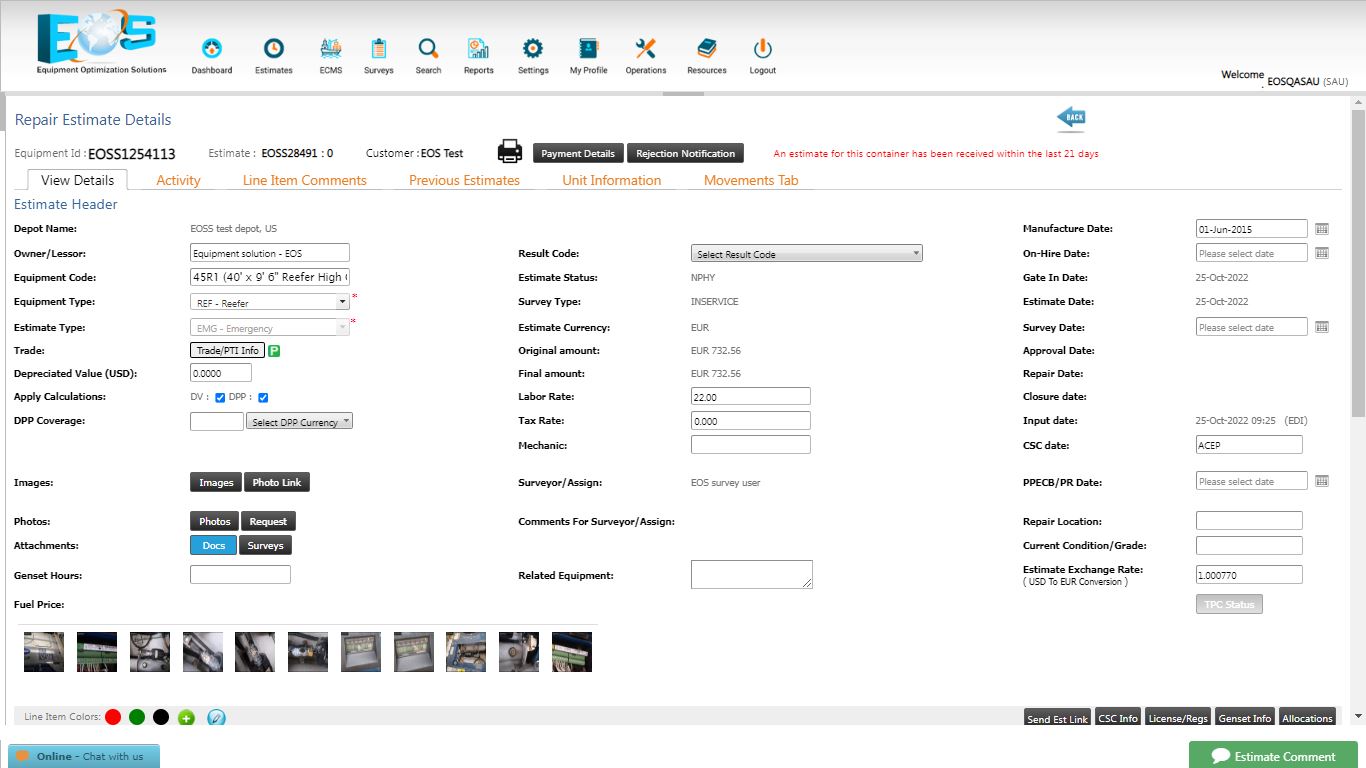Open the Select DPP Currency dropdown
The image size is (1366, 768).
pyautogui.click(x=300, y=420)
